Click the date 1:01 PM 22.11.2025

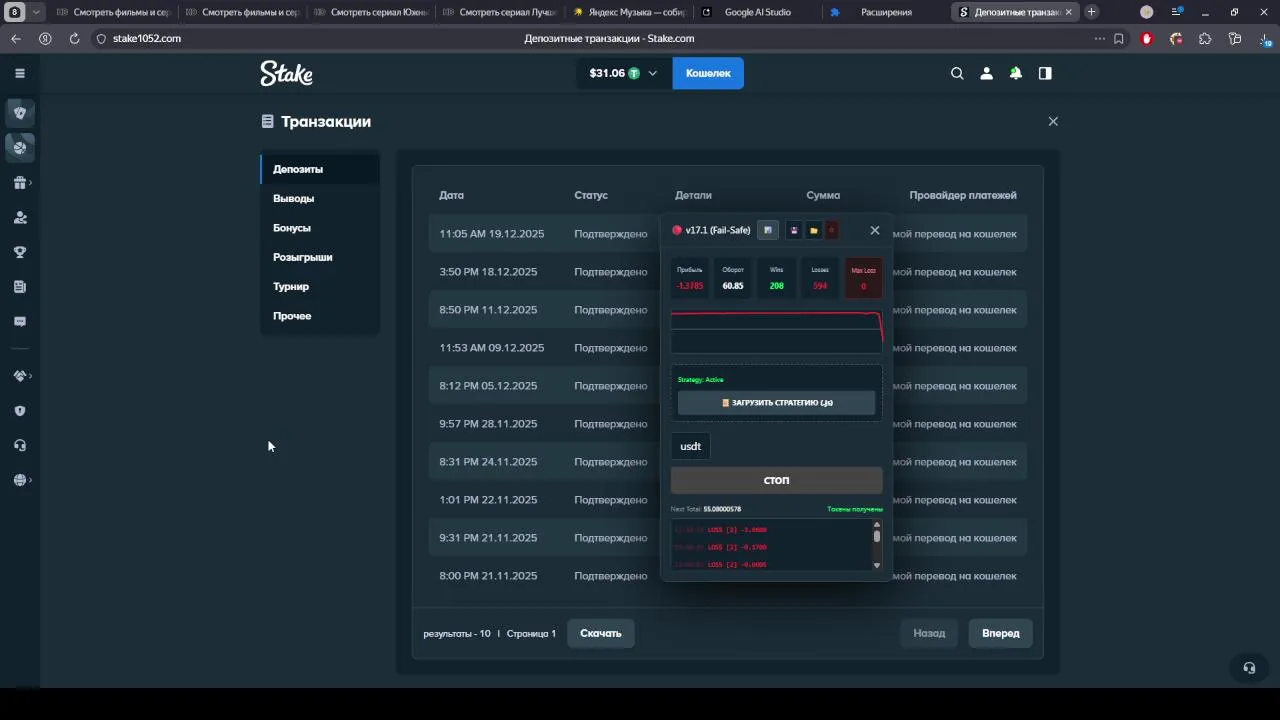(488, 500)
